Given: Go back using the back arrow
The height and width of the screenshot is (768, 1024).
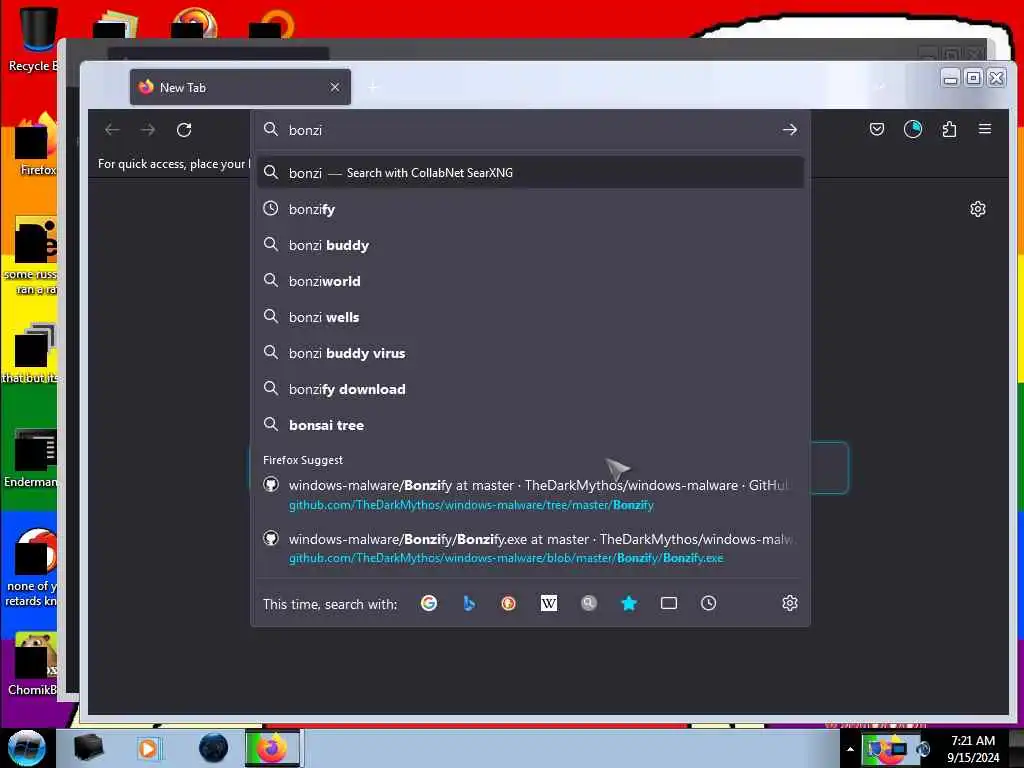Looking at the screenshot, I should pos(112,130).
